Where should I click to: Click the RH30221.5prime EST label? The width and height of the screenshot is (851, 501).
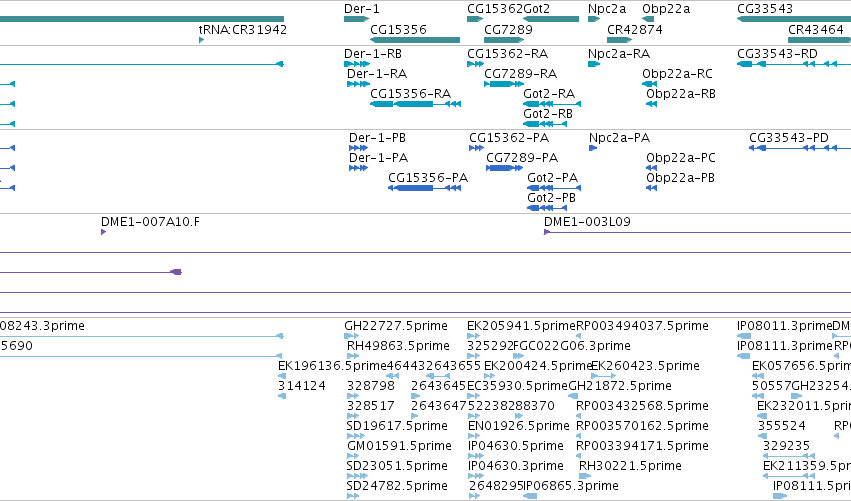click(630, 466)
